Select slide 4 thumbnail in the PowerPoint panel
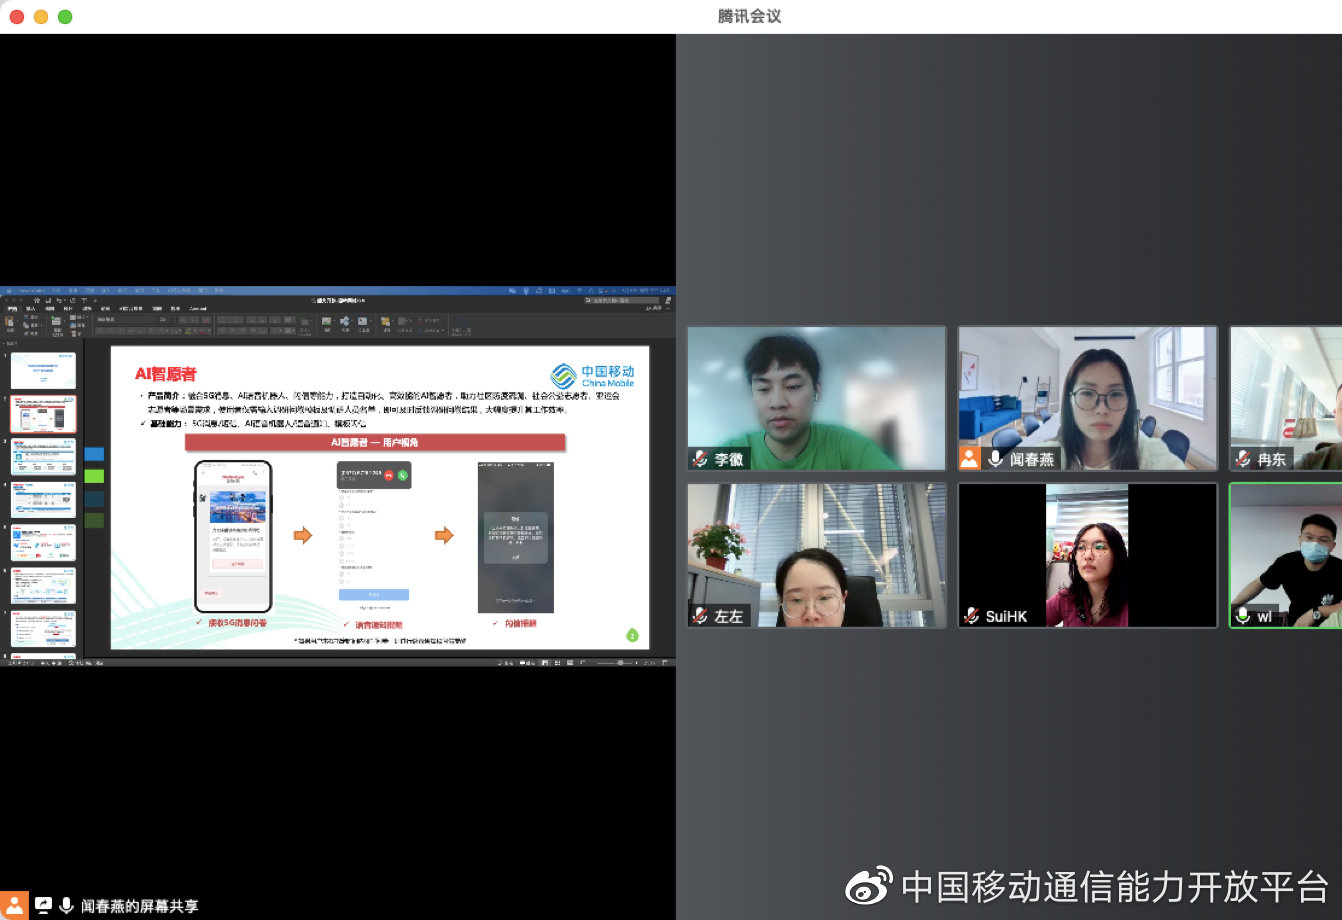The width and height of the screenshot is (1342, 920). point(43,499)
